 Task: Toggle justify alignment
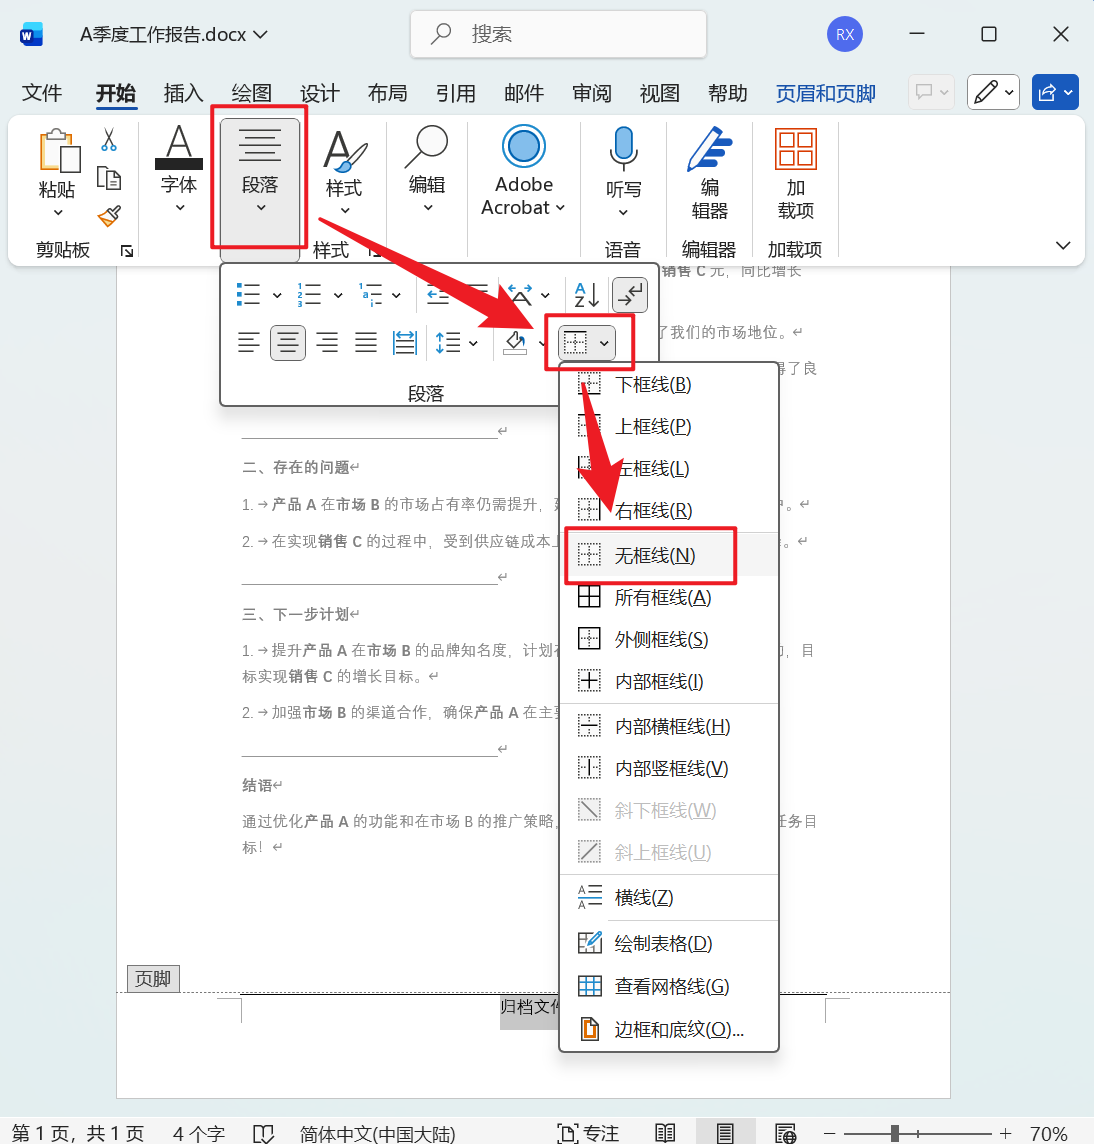click(x=366, y=342)
